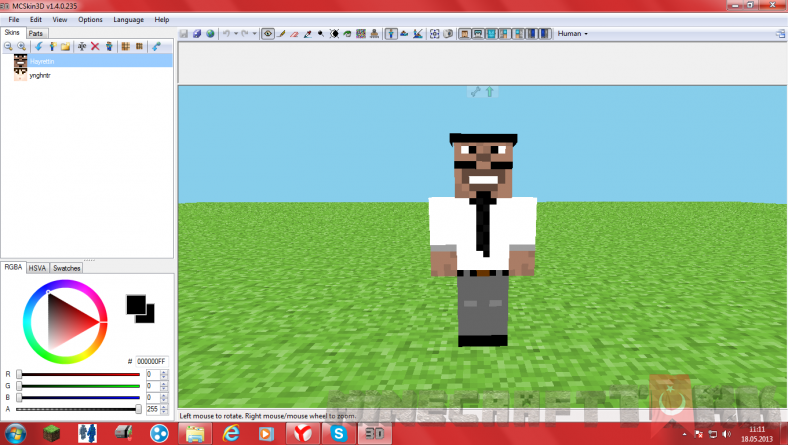The width and height of the screenshot is (788, 445).
Task: Select the Dodge/Burn tool
Action: [321, 34]
